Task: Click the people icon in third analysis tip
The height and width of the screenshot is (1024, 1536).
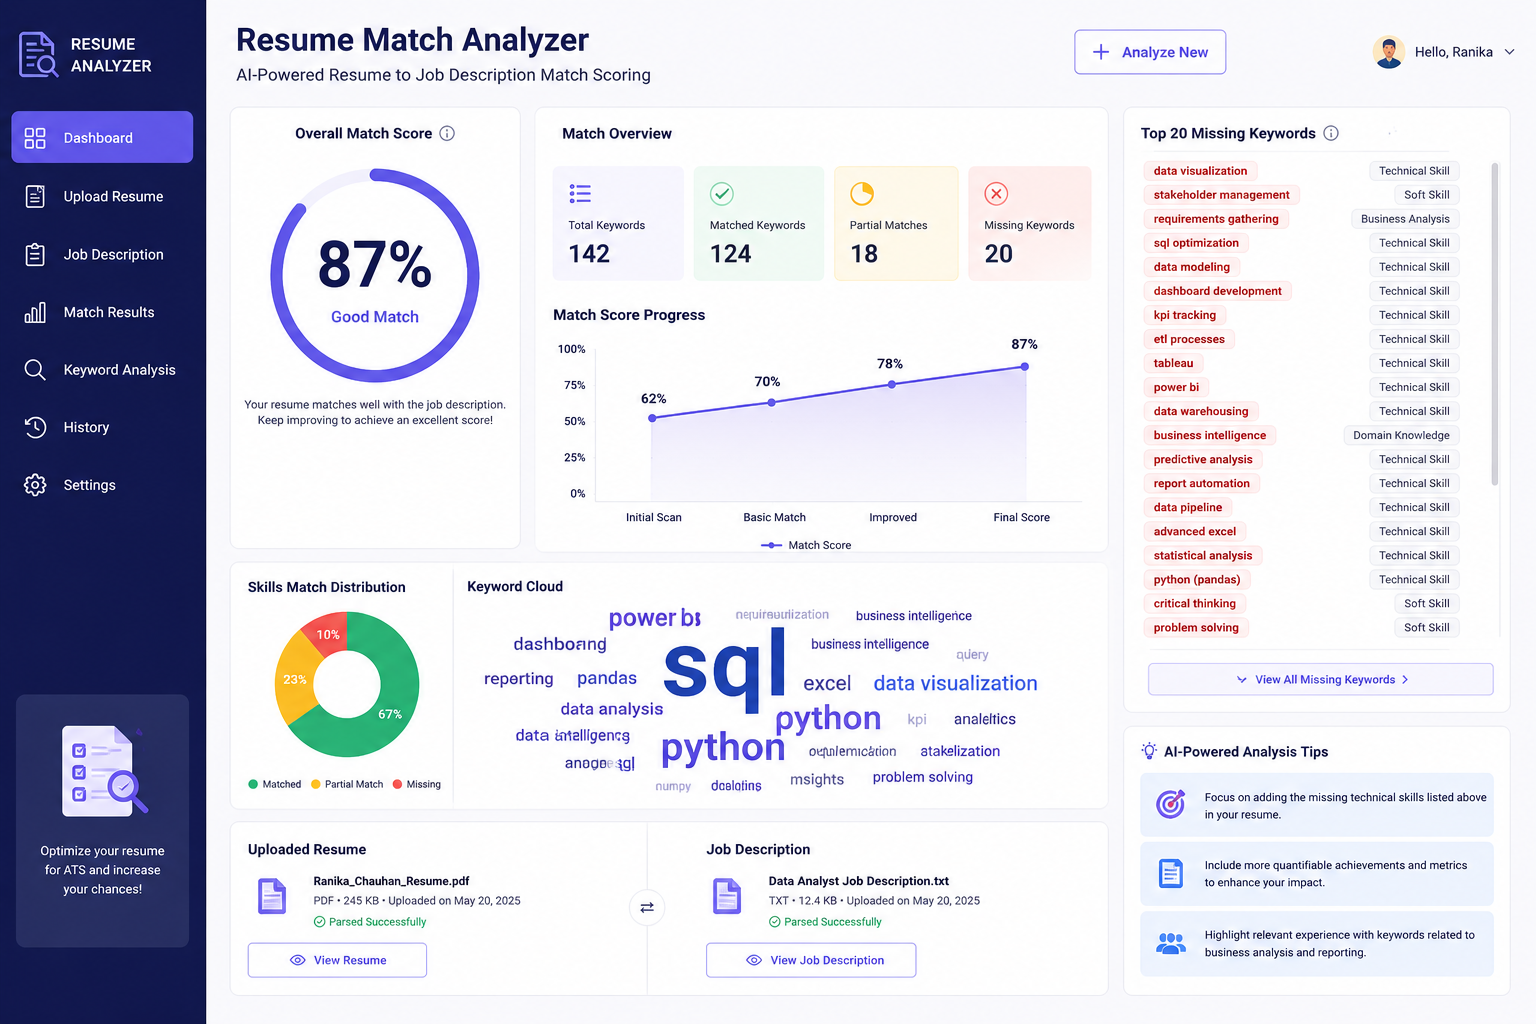Action: [x=1171, y=943]
